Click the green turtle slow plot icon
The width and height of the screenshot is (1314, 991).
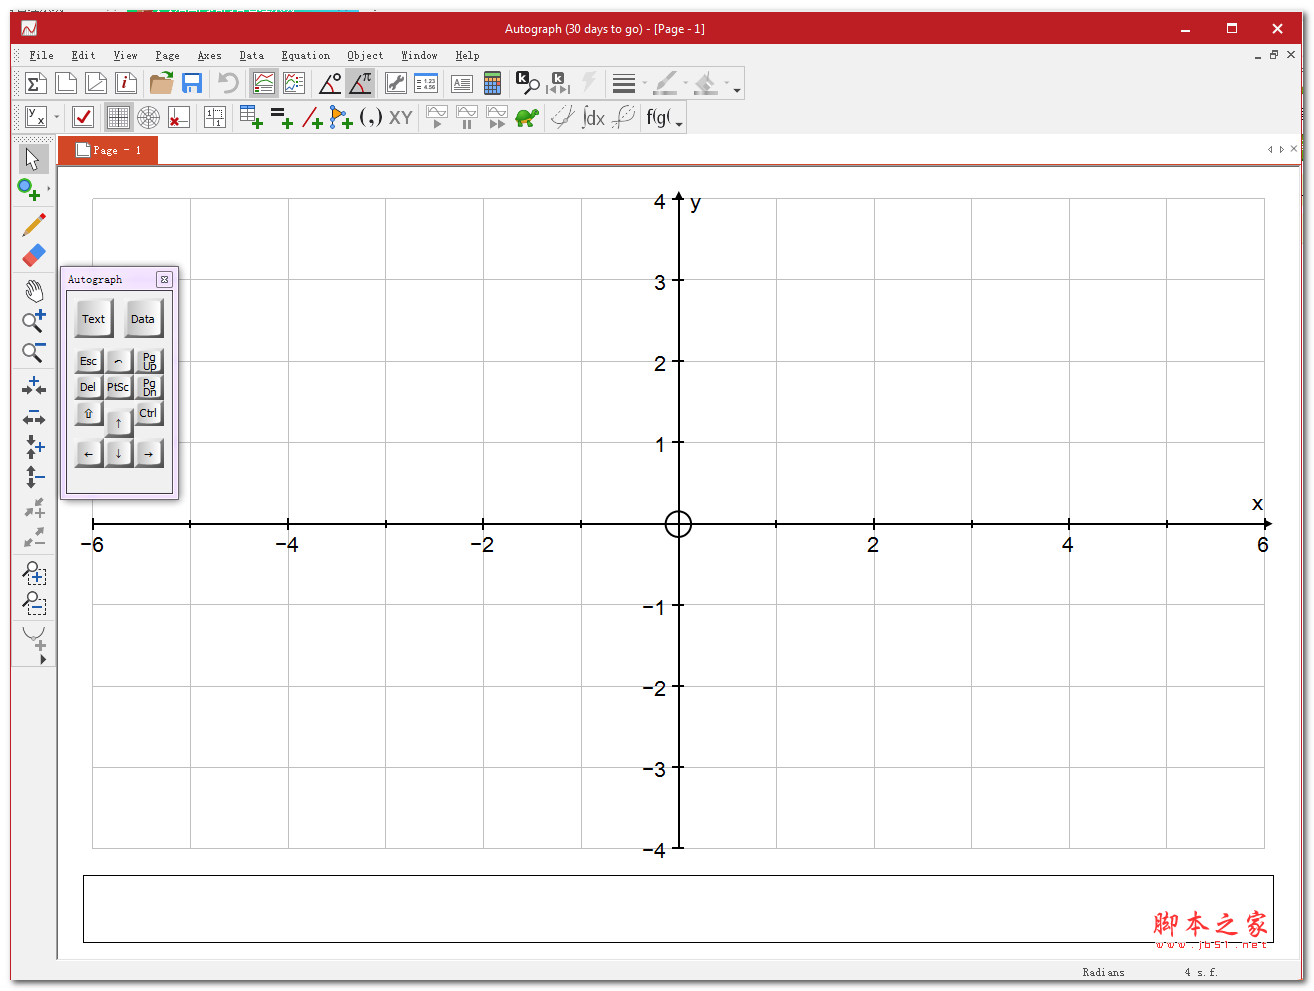(x=527, y=118)
